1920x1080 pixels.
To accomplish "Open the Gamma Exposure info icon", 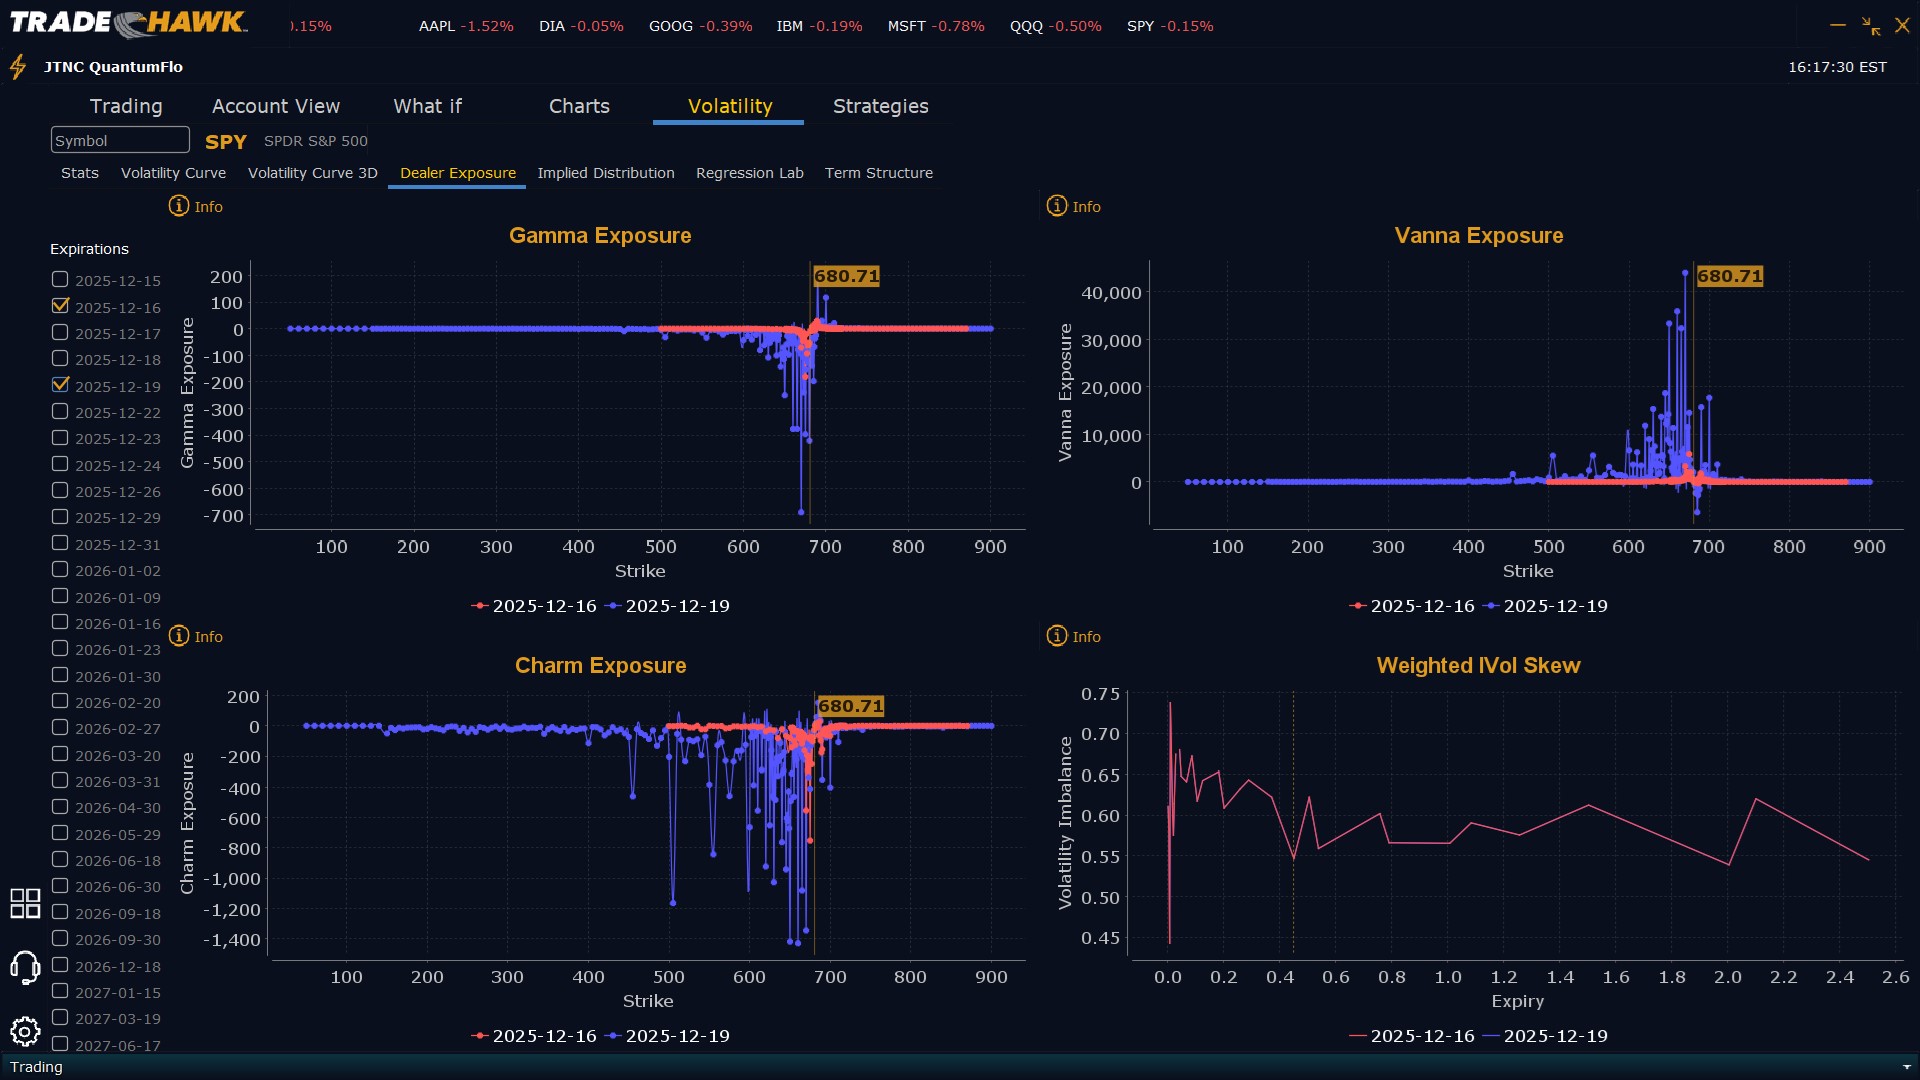I will [x=179, y=206].
